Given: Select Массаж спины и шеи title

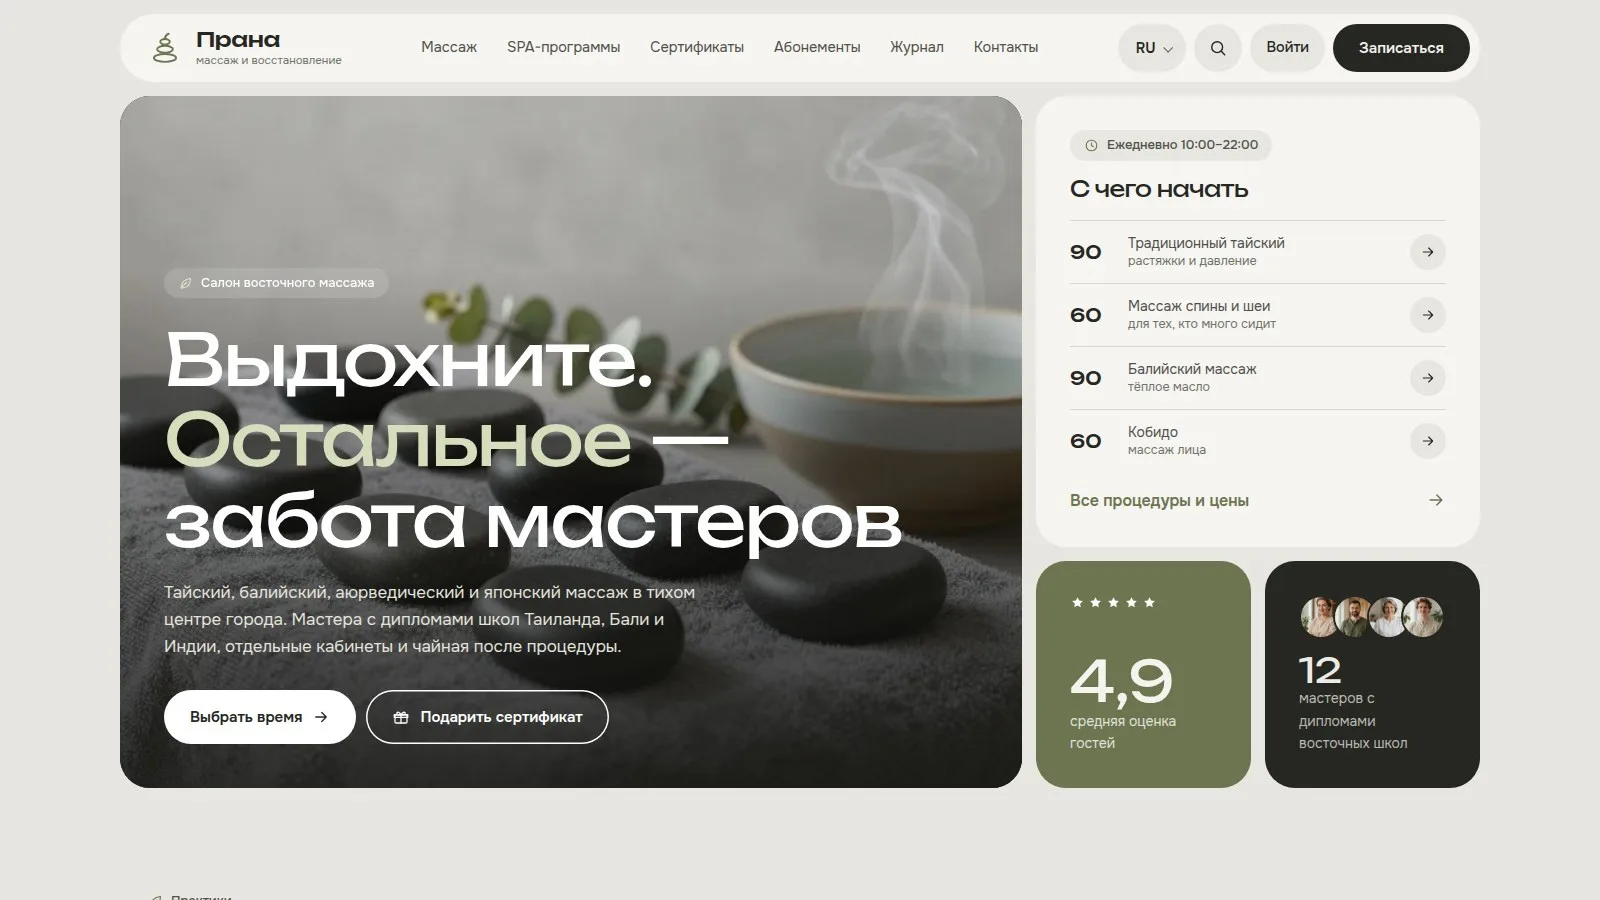Looking at the screenshot, I should pos(1199,306).
